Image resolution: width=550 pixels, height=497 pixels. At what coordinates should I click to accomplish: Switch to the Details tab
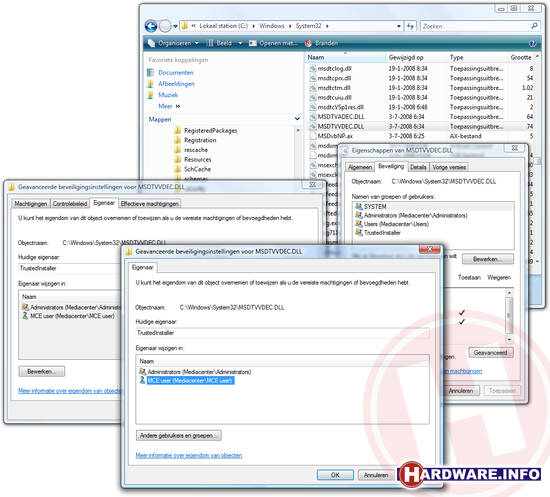(418, 167)
